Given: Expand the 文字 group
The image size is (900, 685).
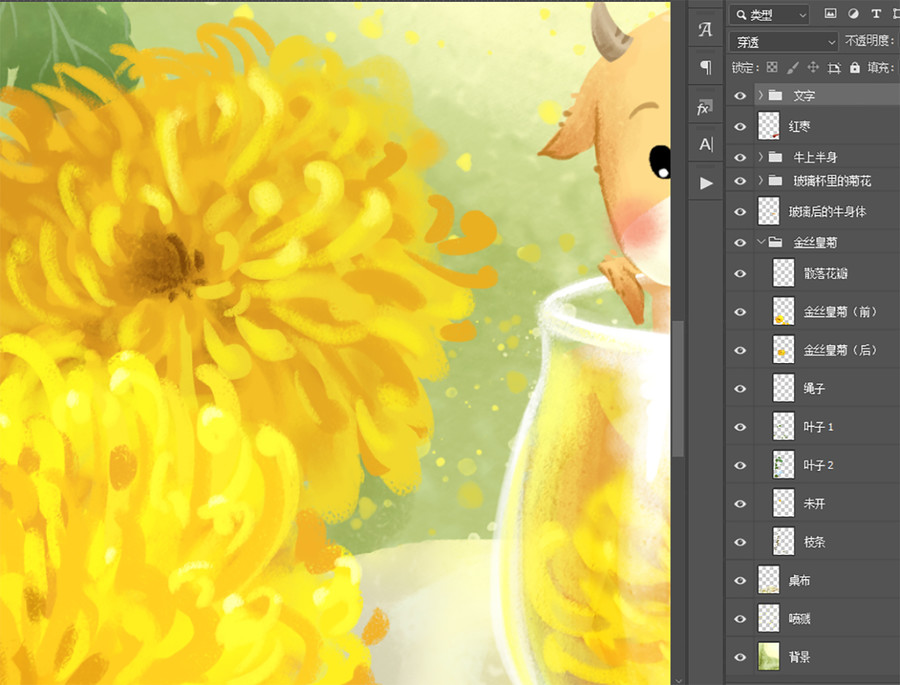Looking at the screenshot, I should (x=761, y=95).
